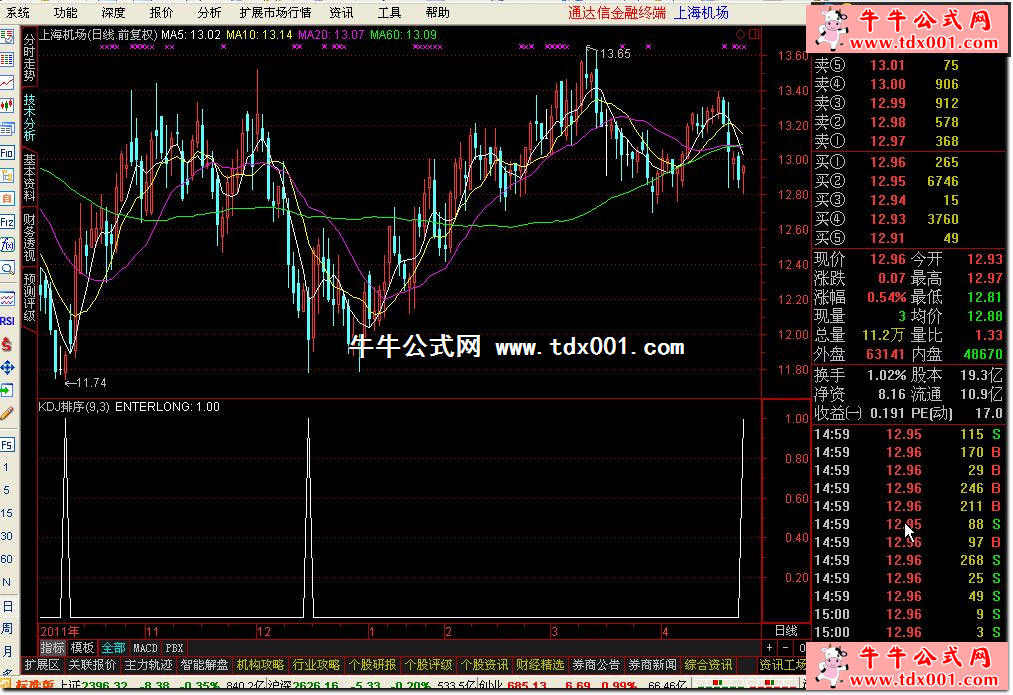The width and height of the screenshot is (1013, 695).
Task: Open the 分析 menu
Action: pyautogui.click(x=209, y=13)
